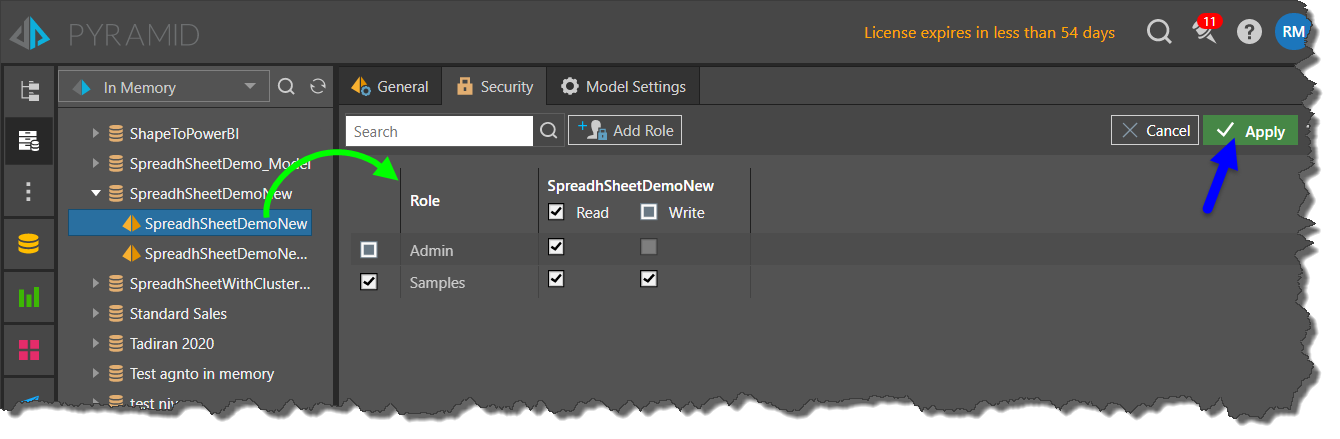Open the green bar chart sidebar icon
This screenshot has width=1340, height=439.
29,297
